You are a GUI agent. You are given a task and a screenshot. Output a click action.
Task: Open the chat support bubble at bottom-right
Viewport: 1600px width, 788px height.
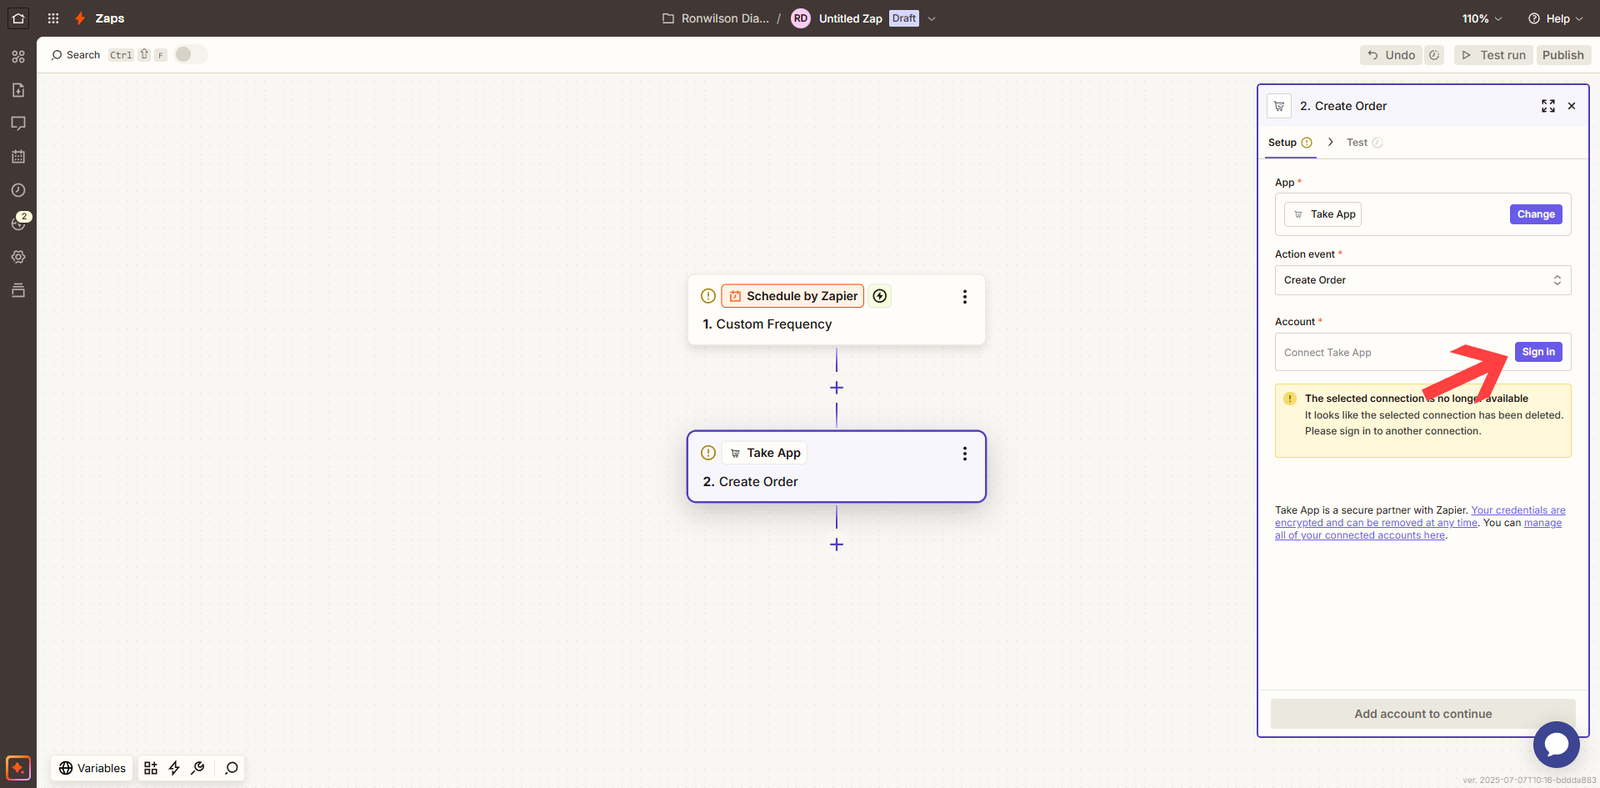(x=1556, y=745)
